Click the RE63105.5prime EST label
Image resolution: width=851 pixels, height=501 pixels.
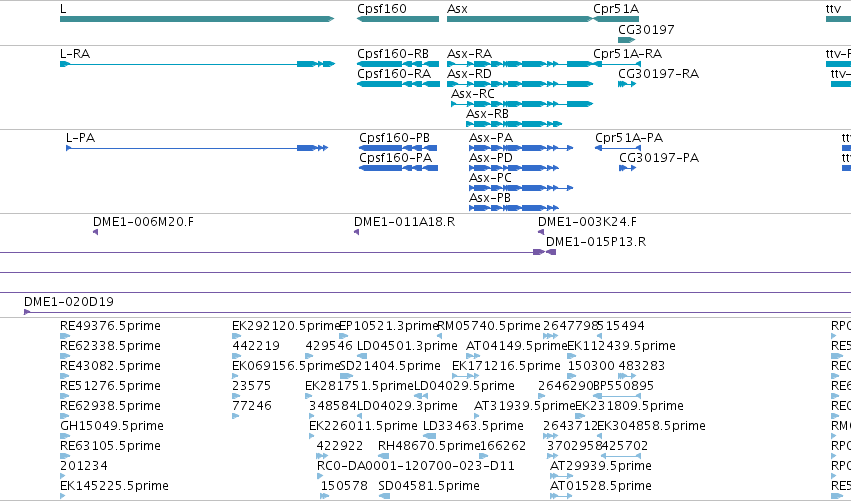click(110, 446)
